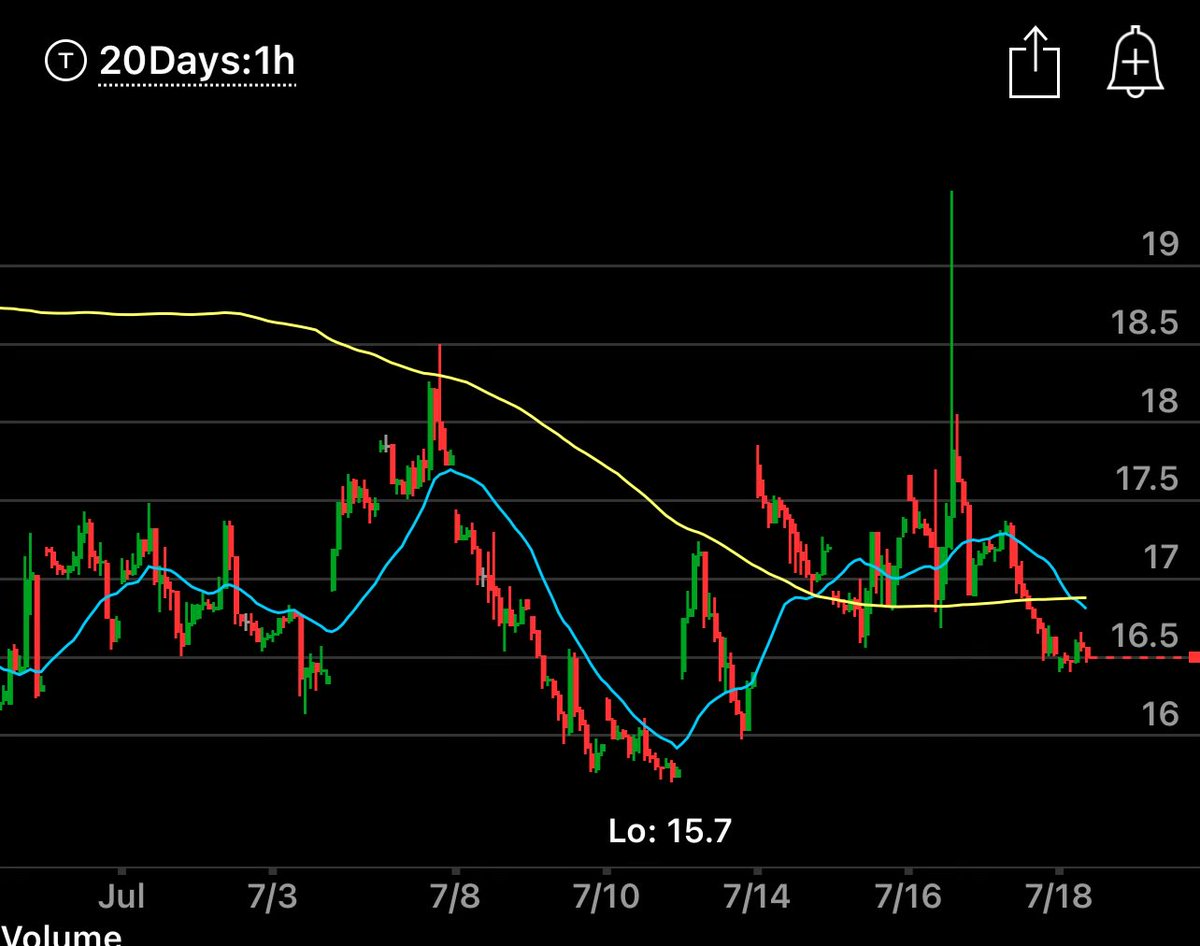Select the 19 price axis label
The image size is (1200, 946).
[1161, 244]
